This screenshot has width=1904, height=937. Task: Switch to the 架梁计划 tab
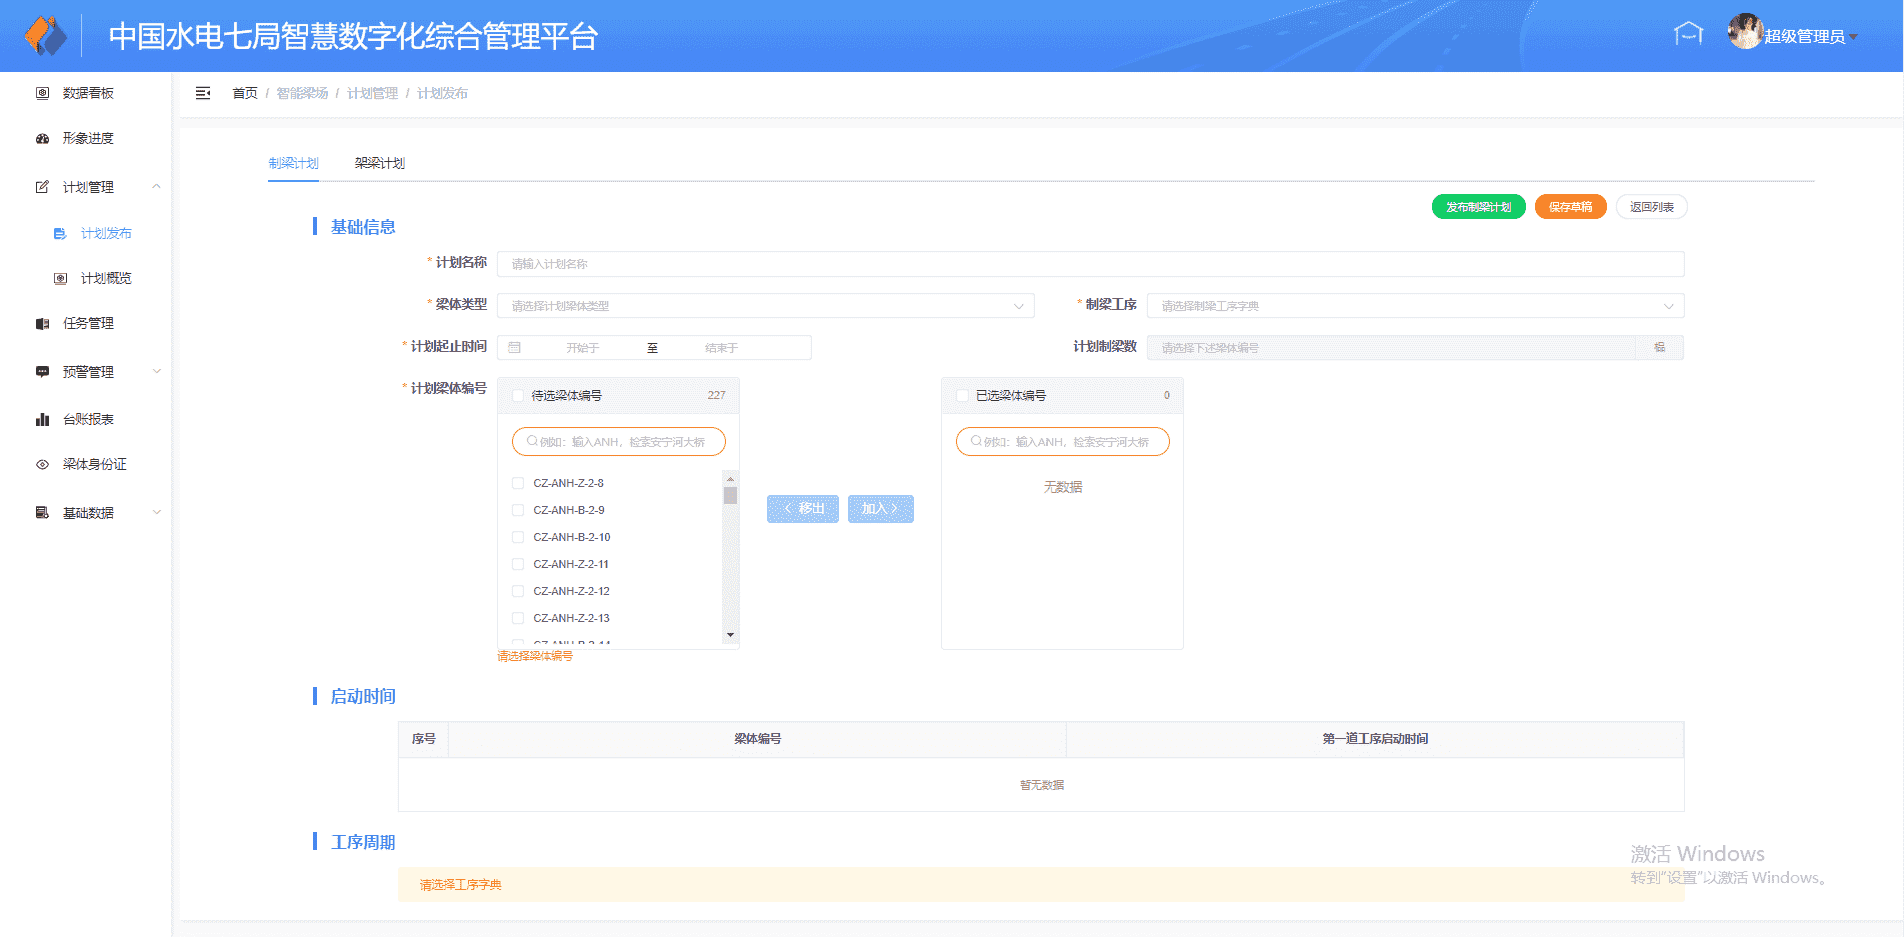click(380, 163)
